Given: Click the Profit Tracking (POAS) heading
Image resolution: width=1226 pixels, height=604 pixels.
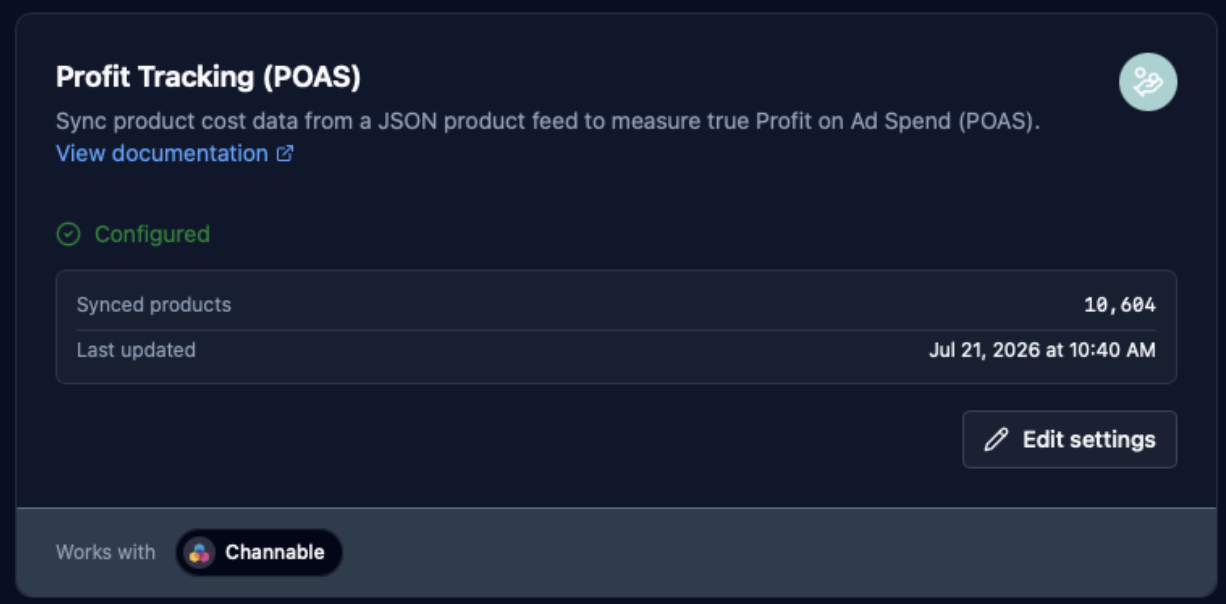Looking at the screenshot, I should click(x=208, y=76).
